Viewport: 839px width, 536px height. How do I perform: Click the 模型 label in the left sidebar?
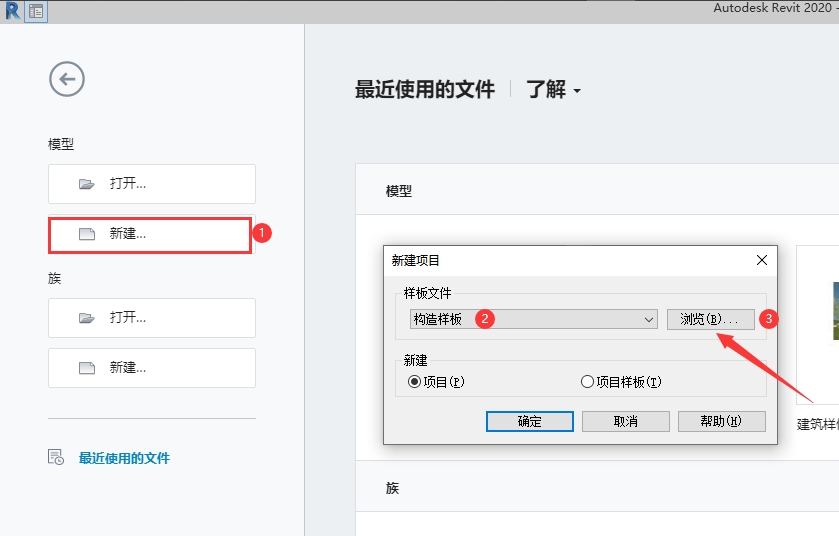(x=61, y=144)
